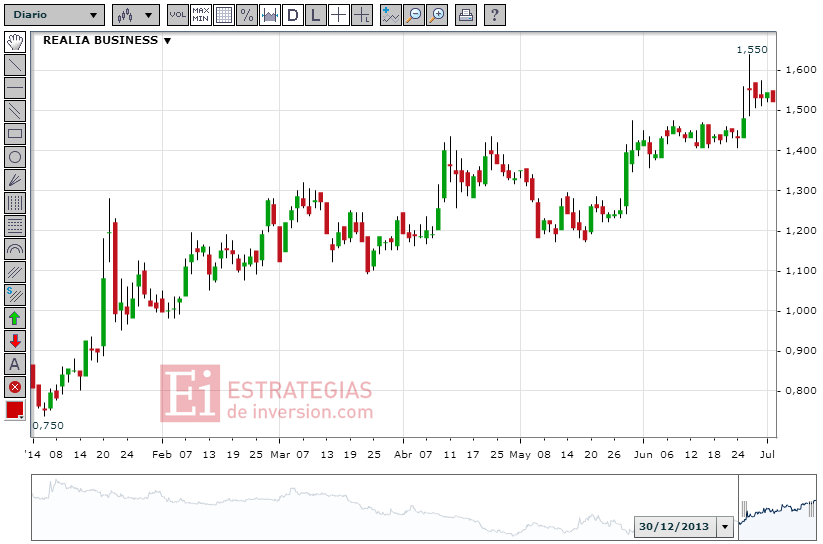Select the circle drawing tool
Image resolution: width=823 pixels, height=544 pixels.
click(x=15, y=157)
